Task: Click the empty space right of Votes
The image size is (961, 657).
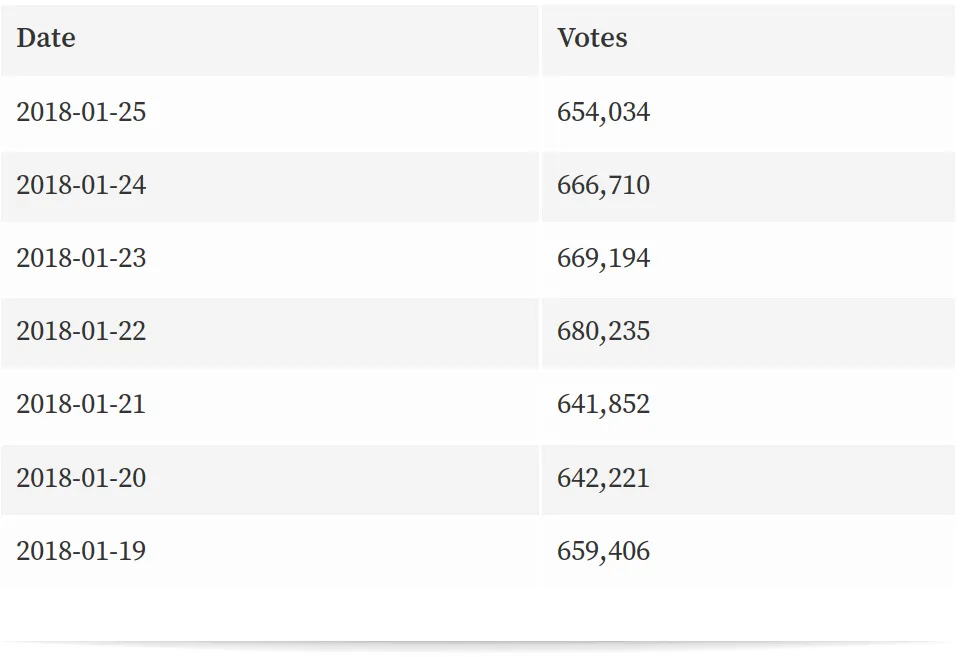Action: 791,40
